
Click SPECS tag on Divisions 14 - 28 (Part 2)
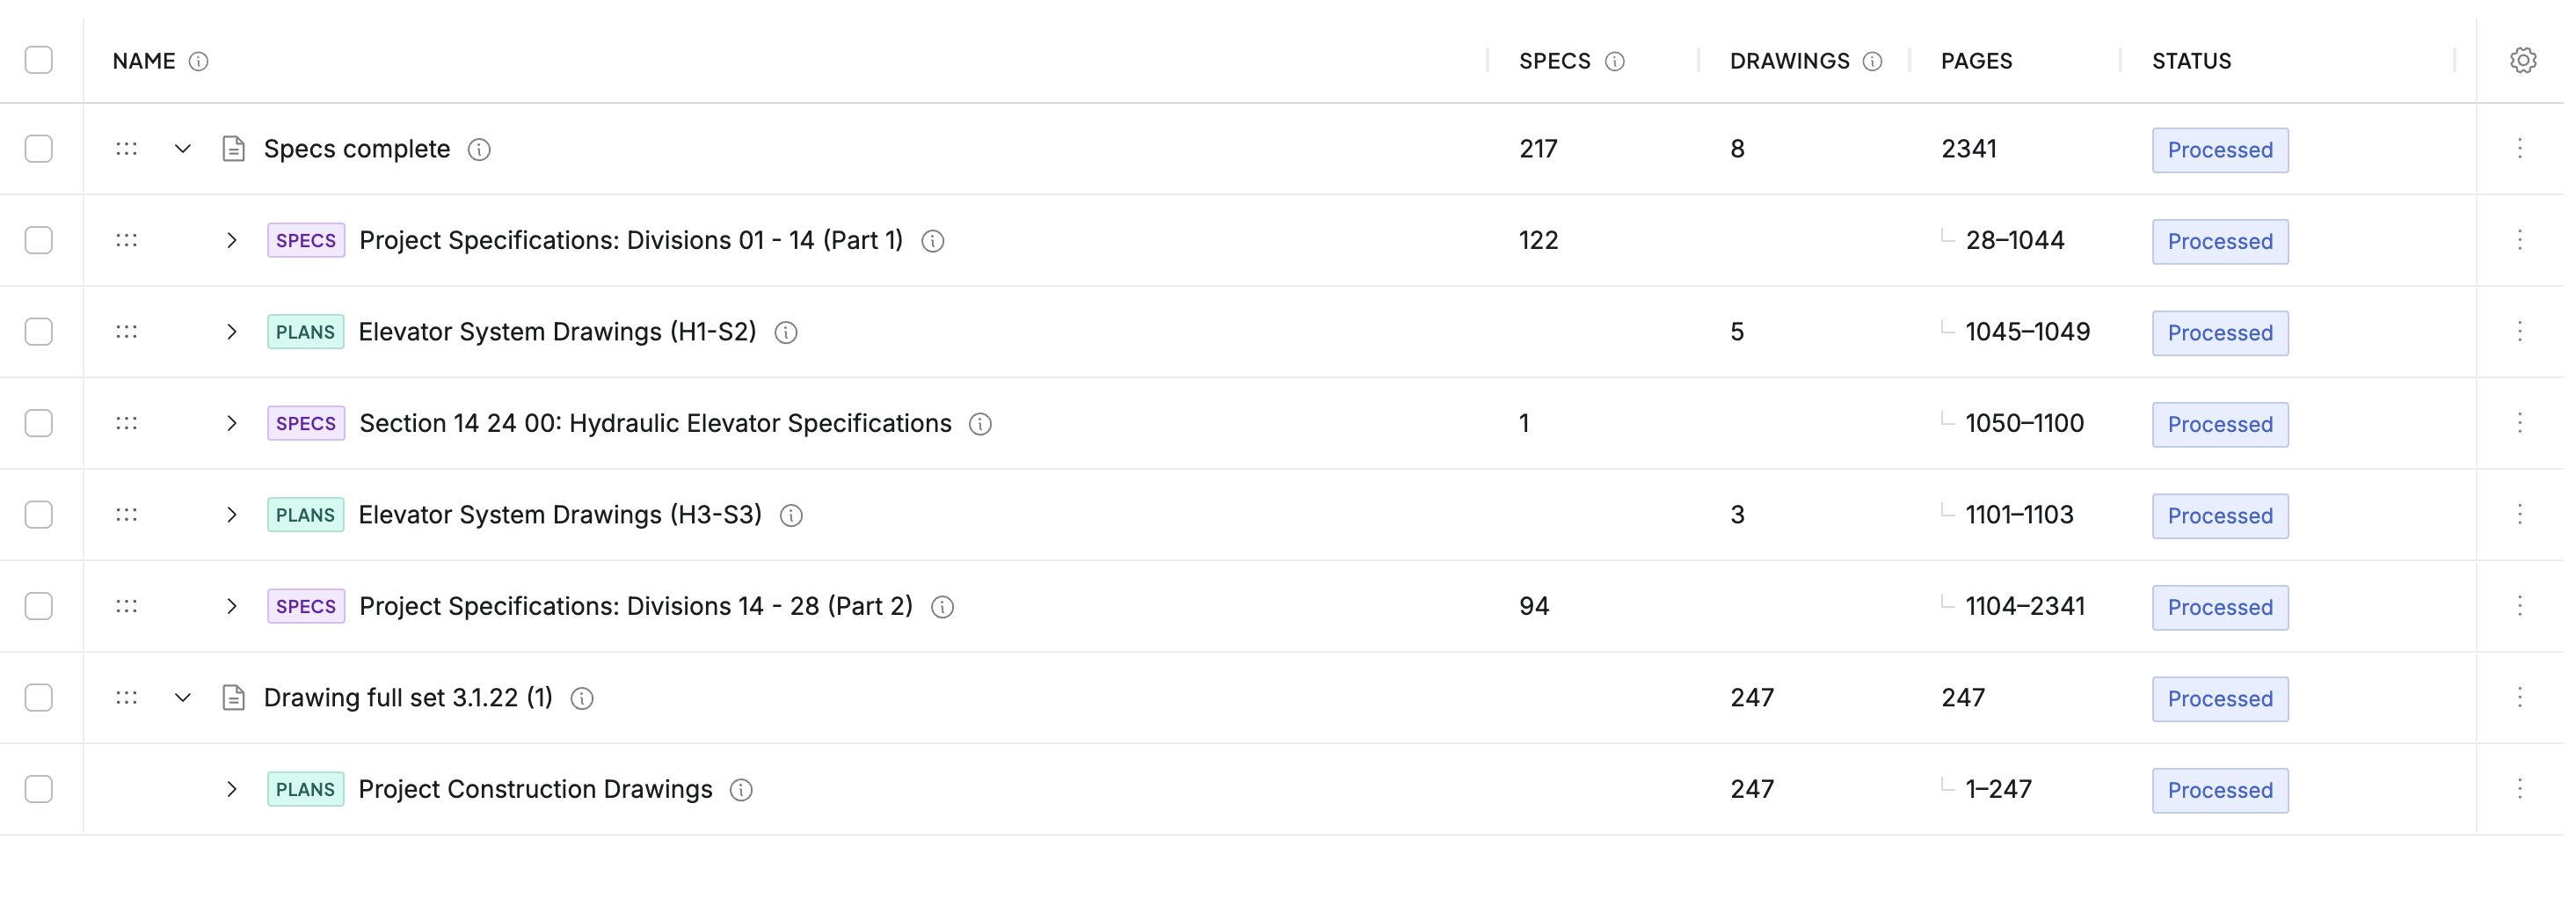(306, 607)
